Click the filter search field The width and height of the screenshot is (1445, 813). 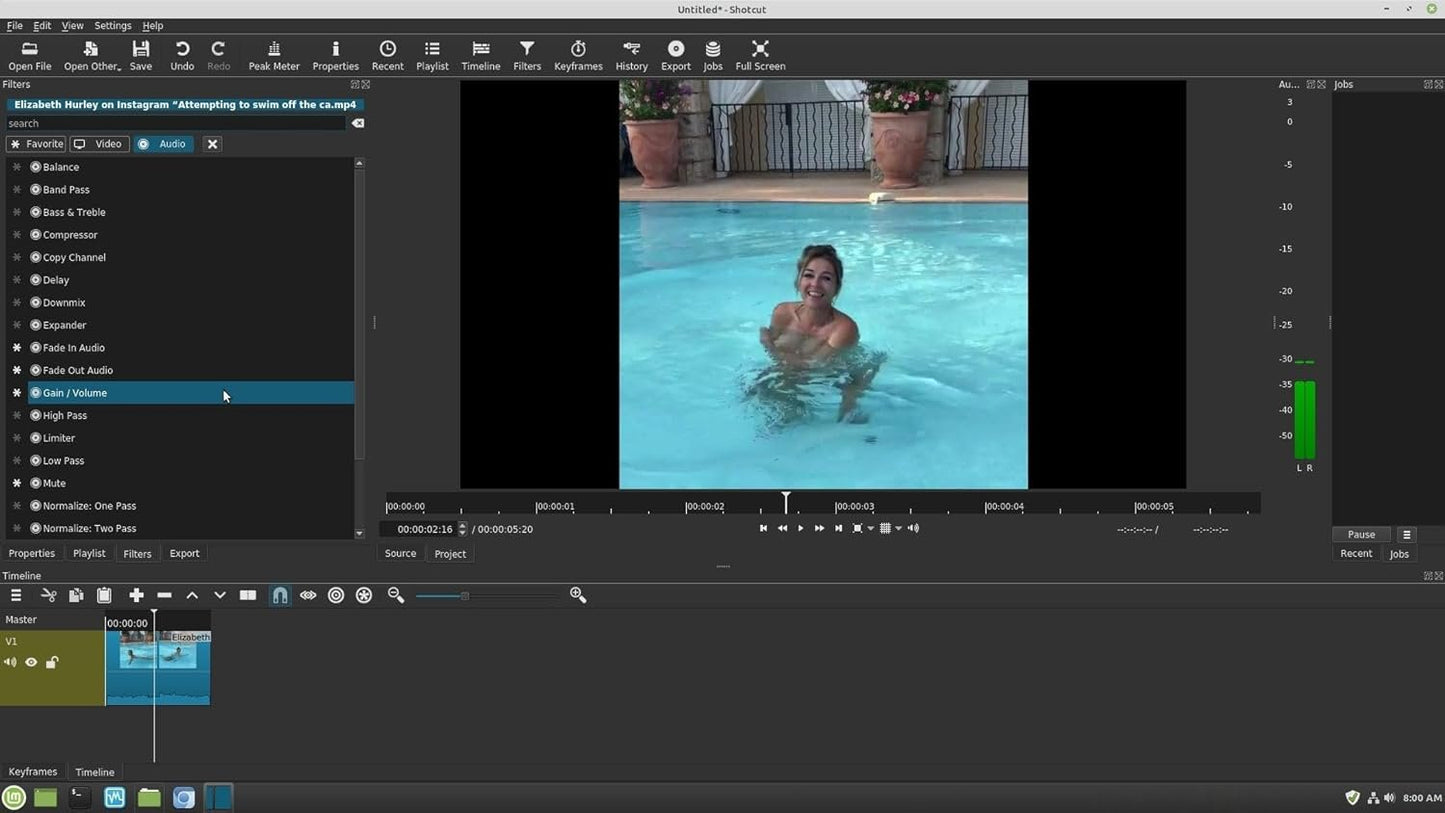176,123
